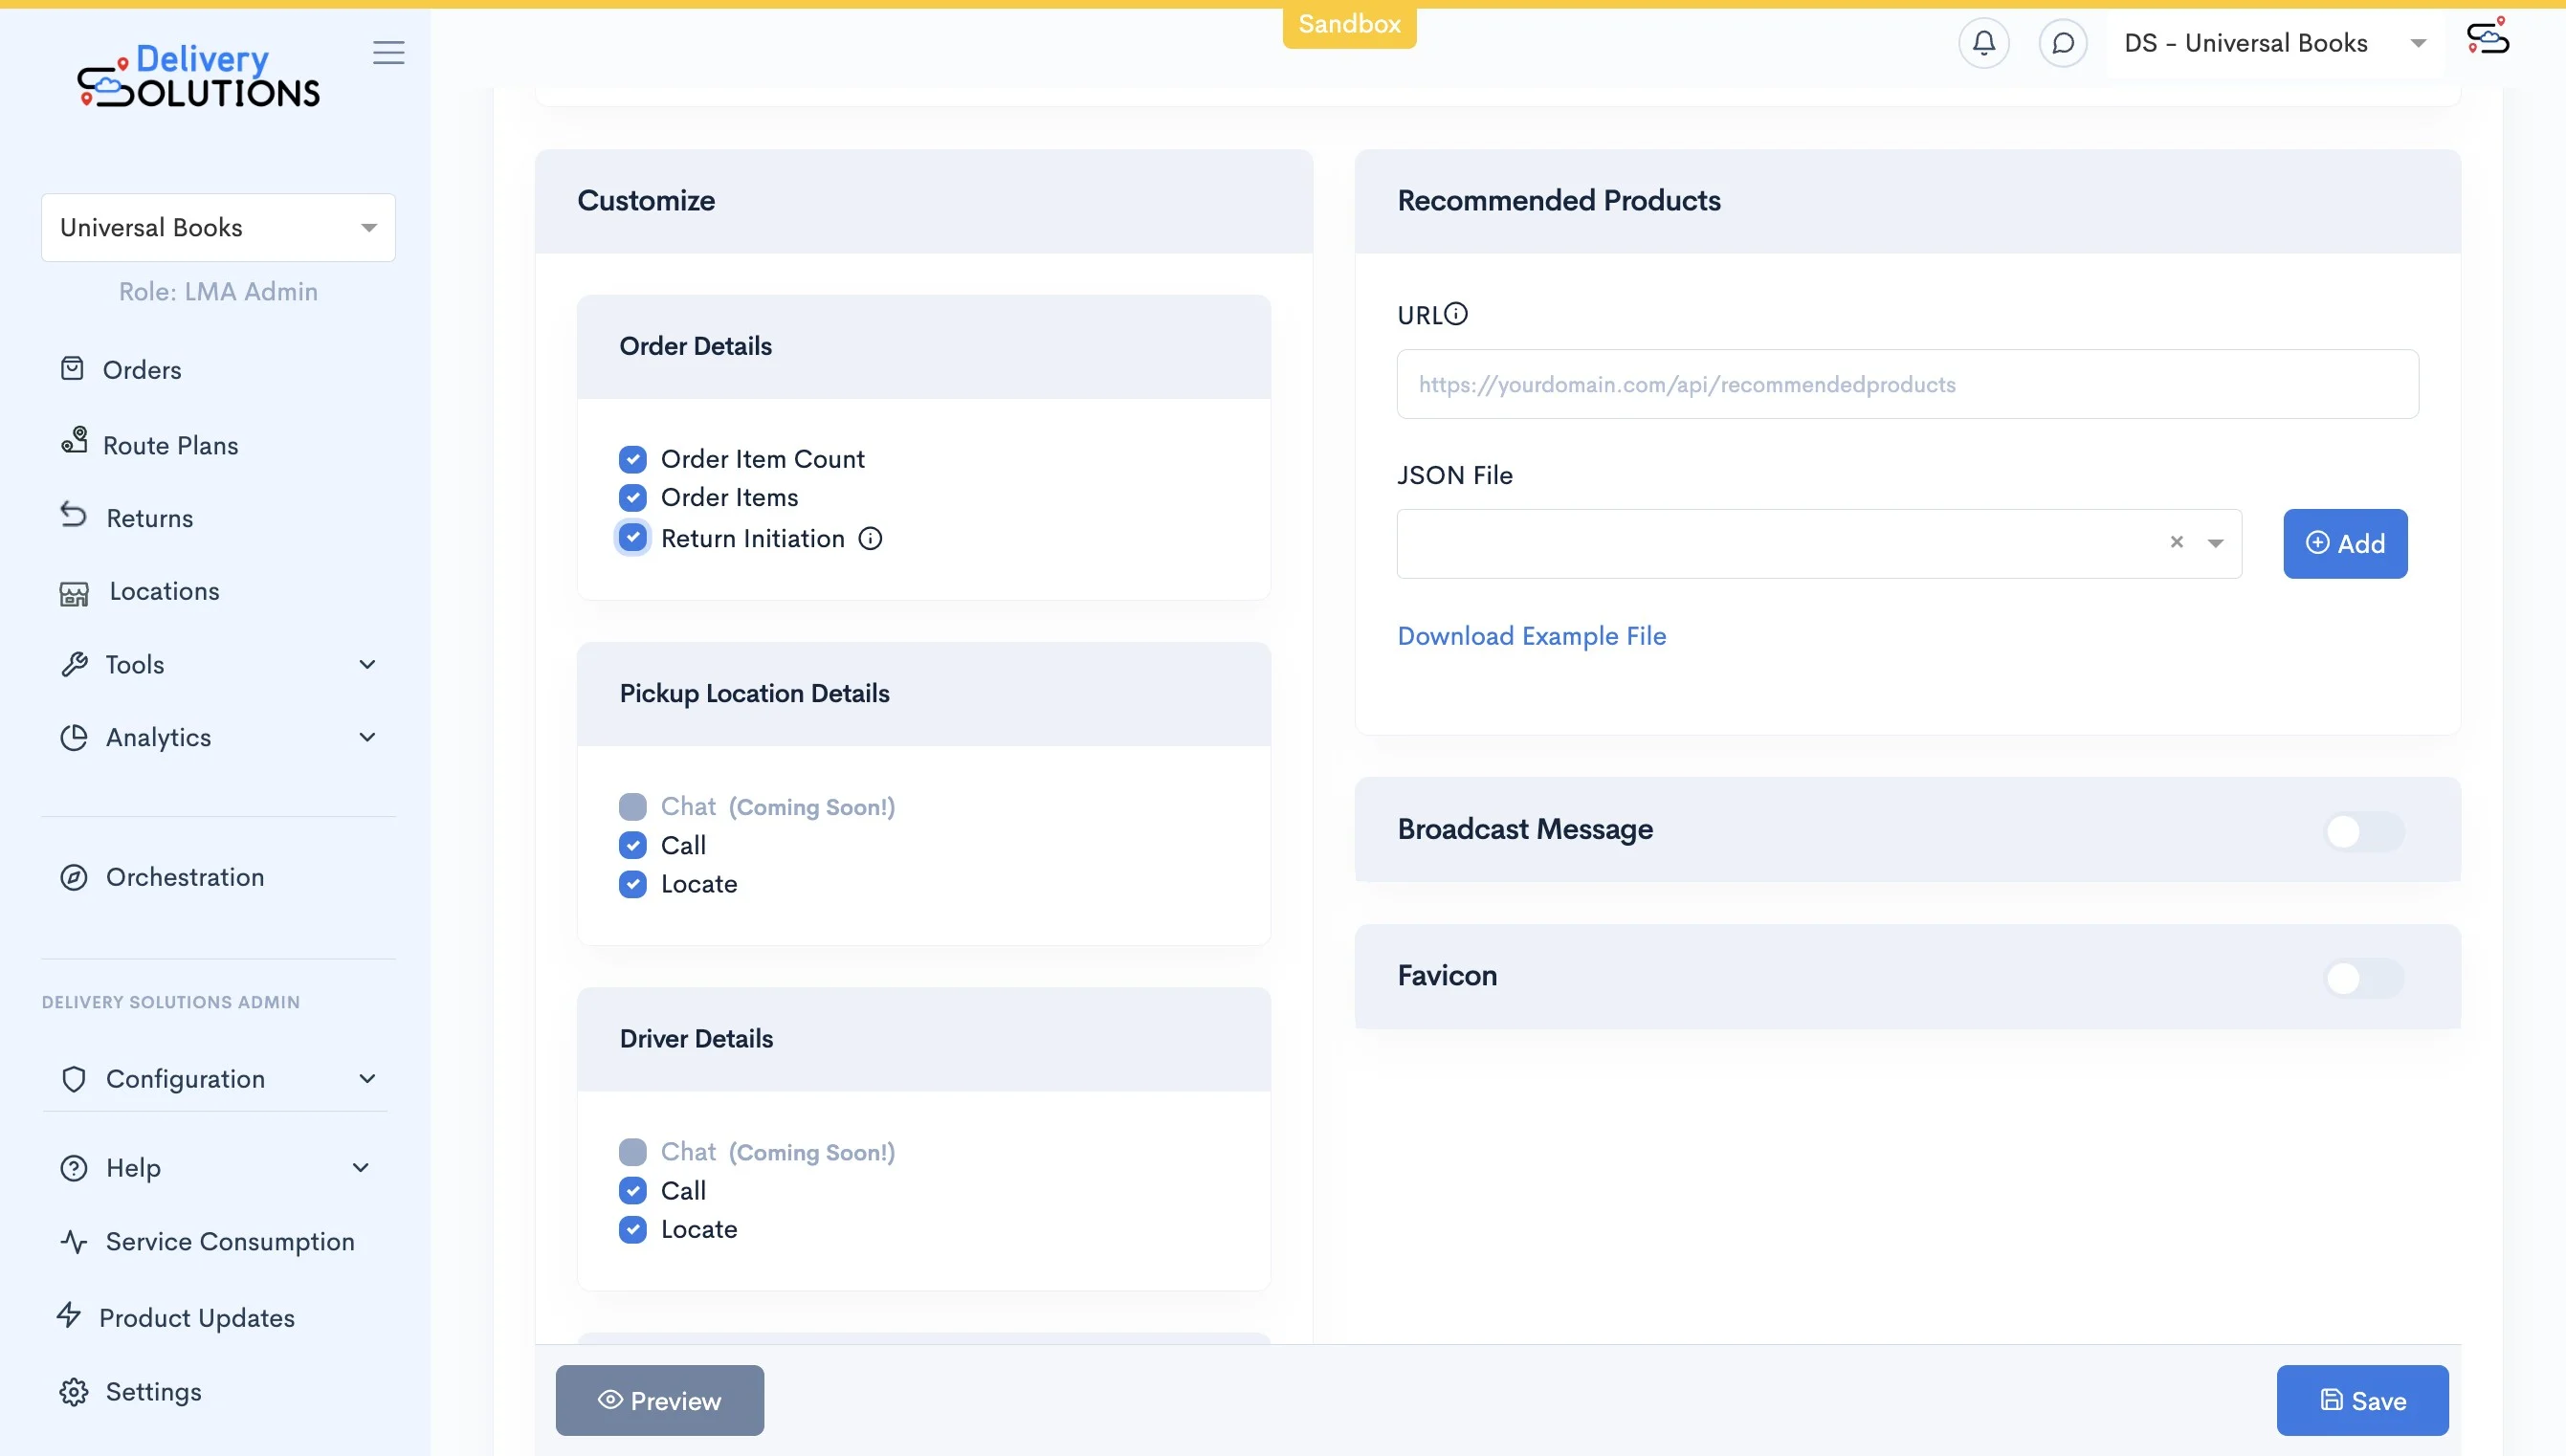Click the Returns arrow icon

click(73, 514)
